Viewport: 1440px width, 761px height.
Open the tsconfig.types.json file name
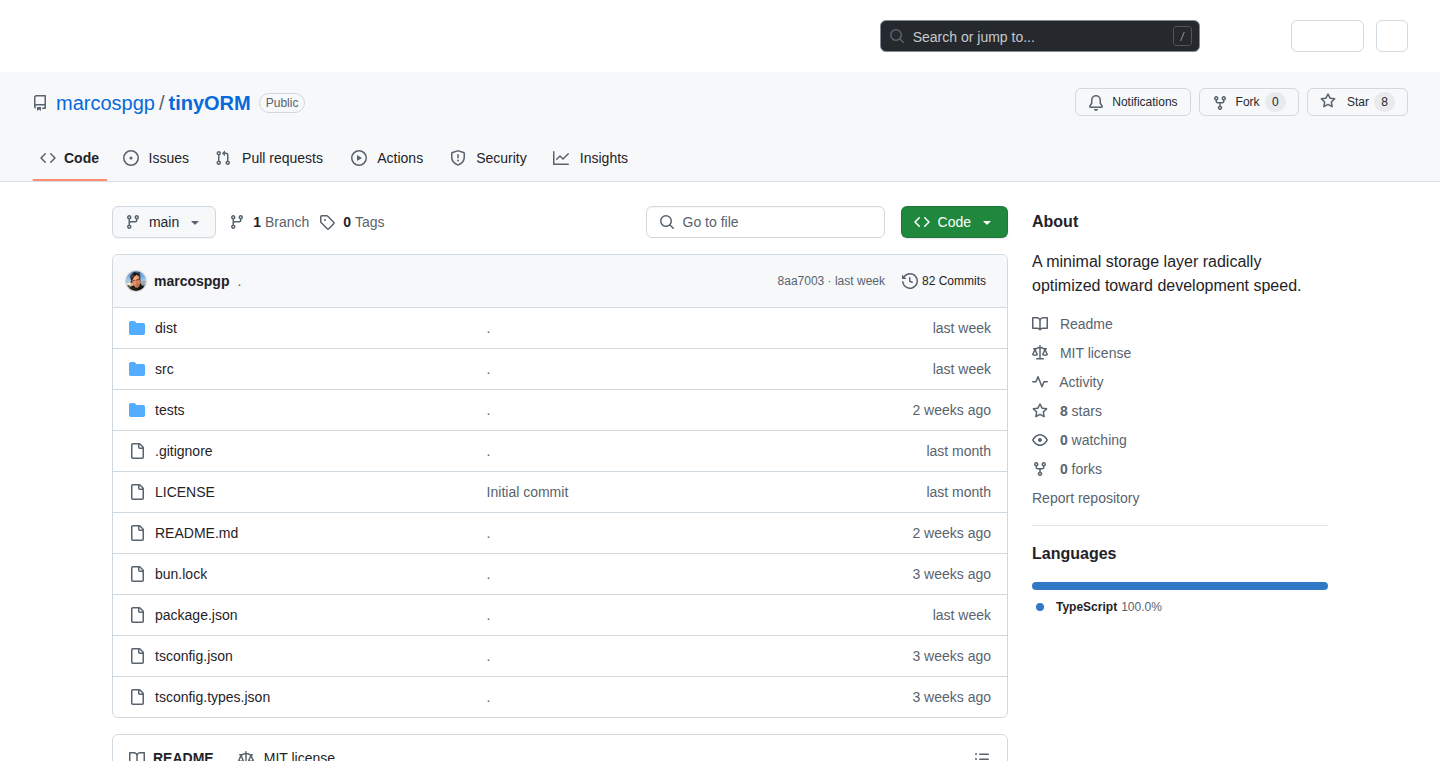(212, 697)
